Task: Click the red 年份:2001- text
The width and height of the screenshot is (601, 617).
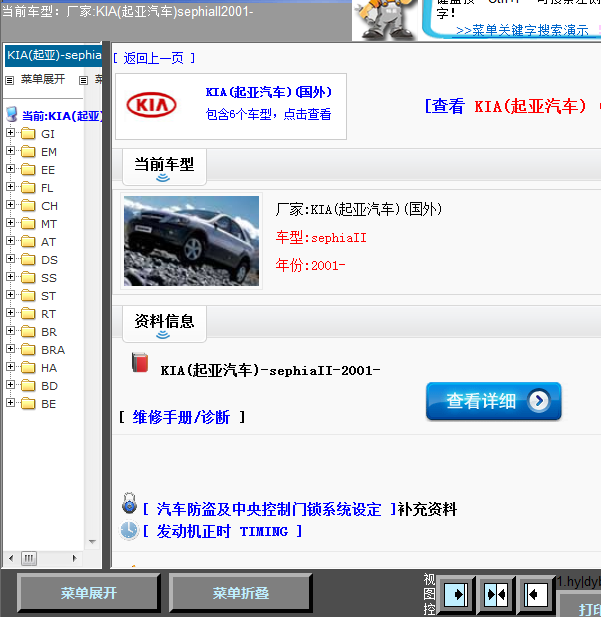Action: [x=310, y=265]
